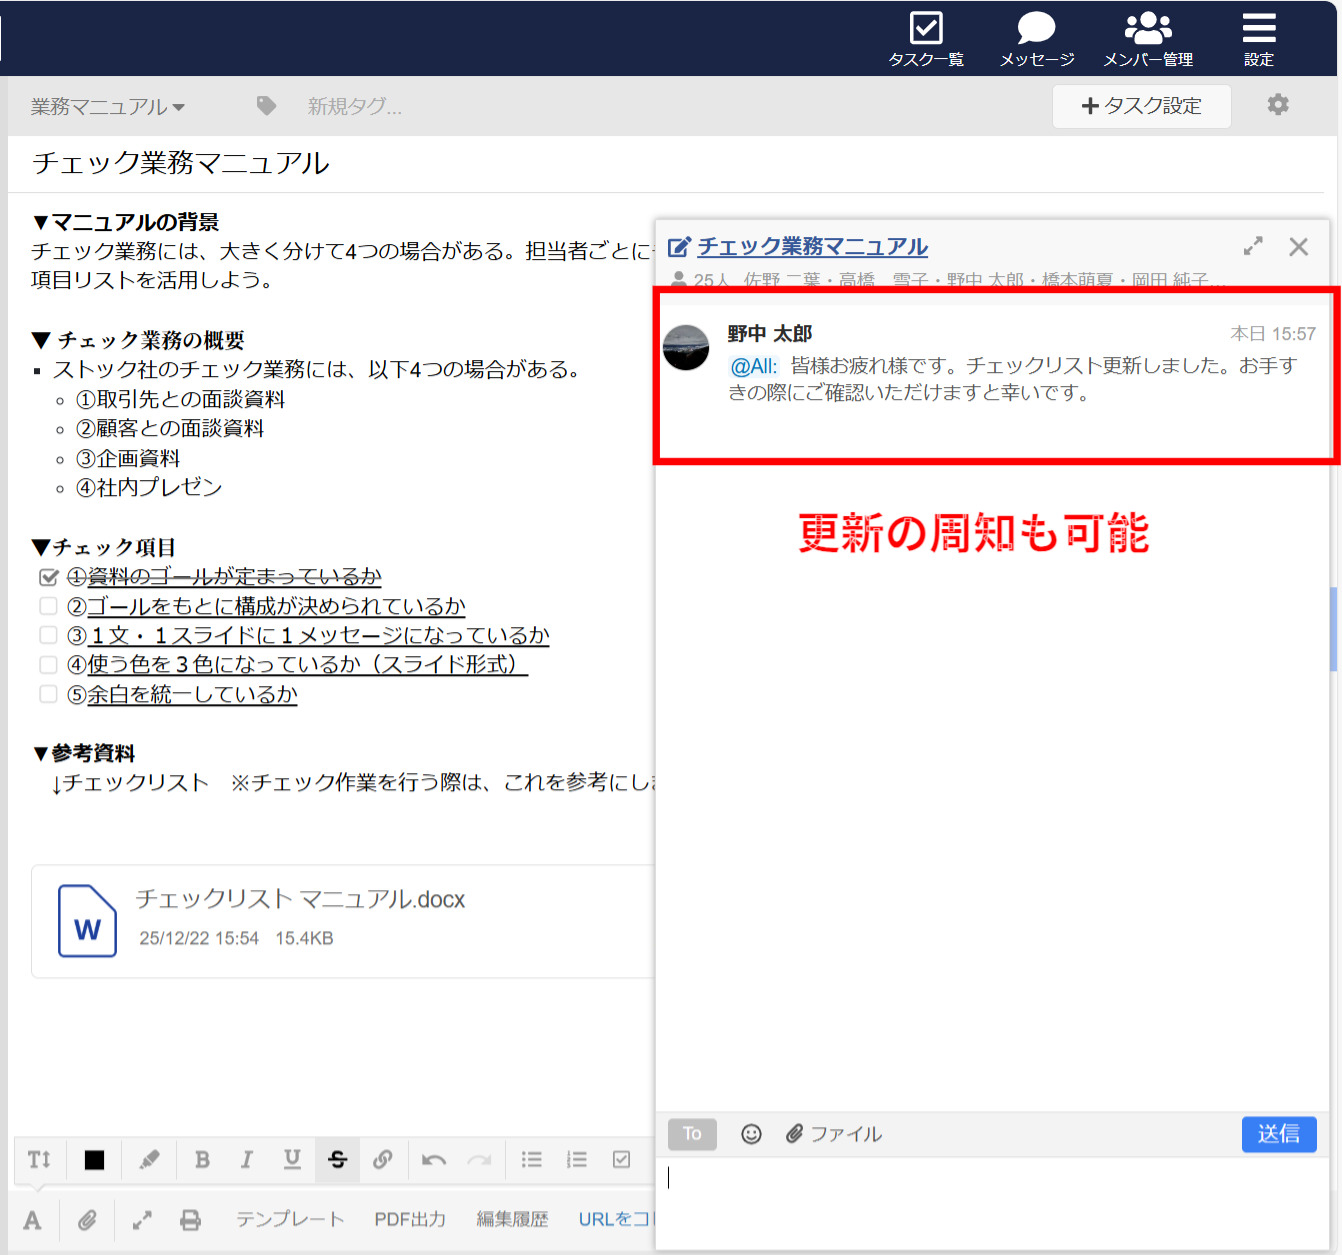Select the highlighter pen tool
The height and width of the screenshot is (1255, 1342).
pos(148,1160)
